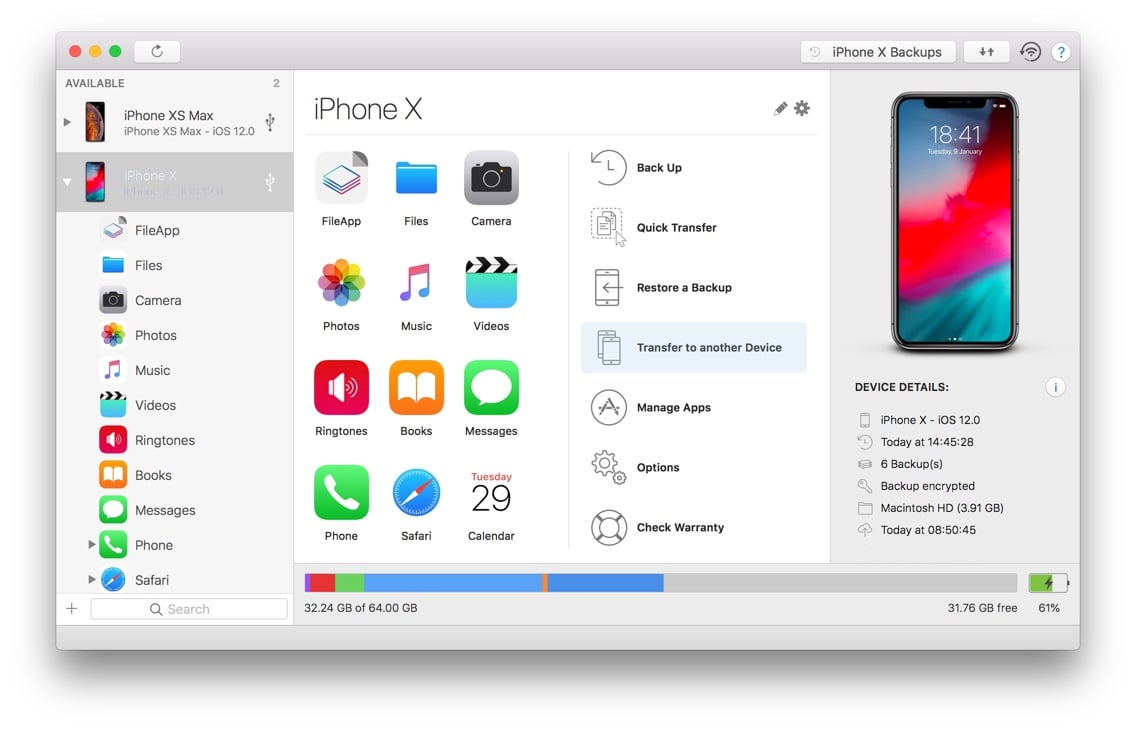This screenshot has height=730, width=1136.
Task: Open device settings gear next to iPhone X title
Action: click(x=802, y=109)
